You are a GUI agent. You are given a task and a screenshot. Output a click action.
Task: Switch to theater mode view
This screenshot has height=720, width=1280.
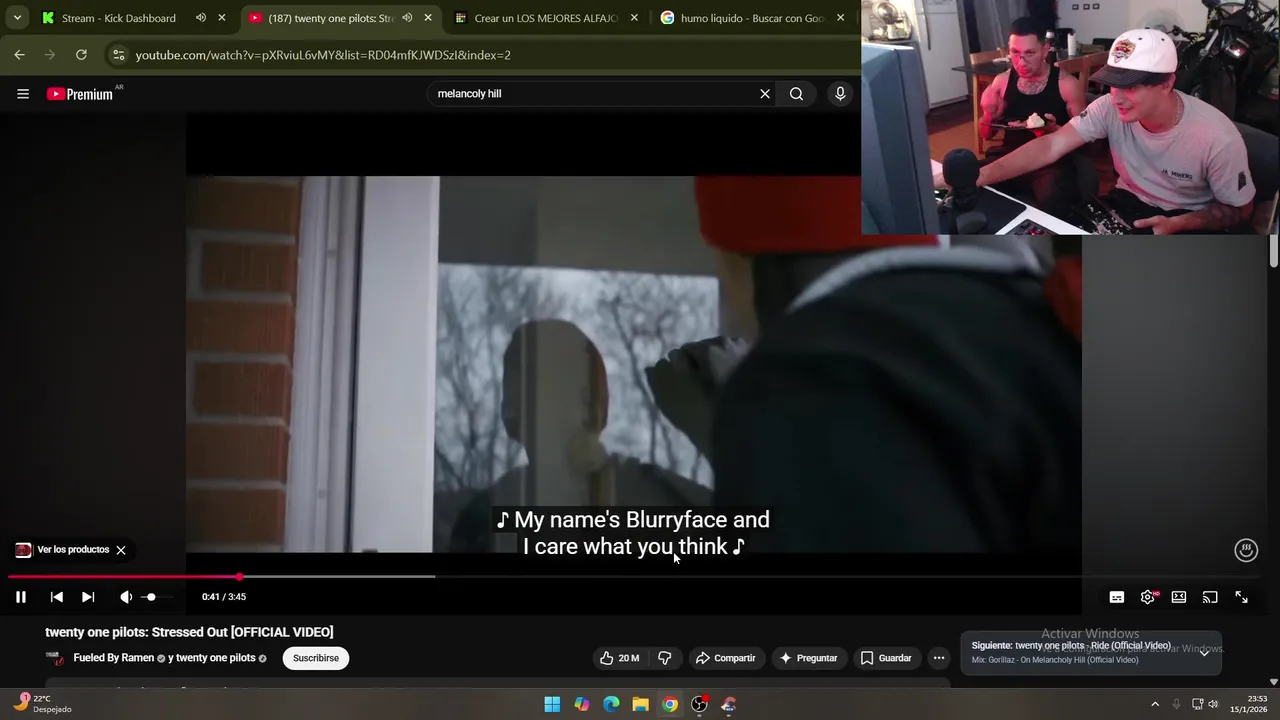1179,597
